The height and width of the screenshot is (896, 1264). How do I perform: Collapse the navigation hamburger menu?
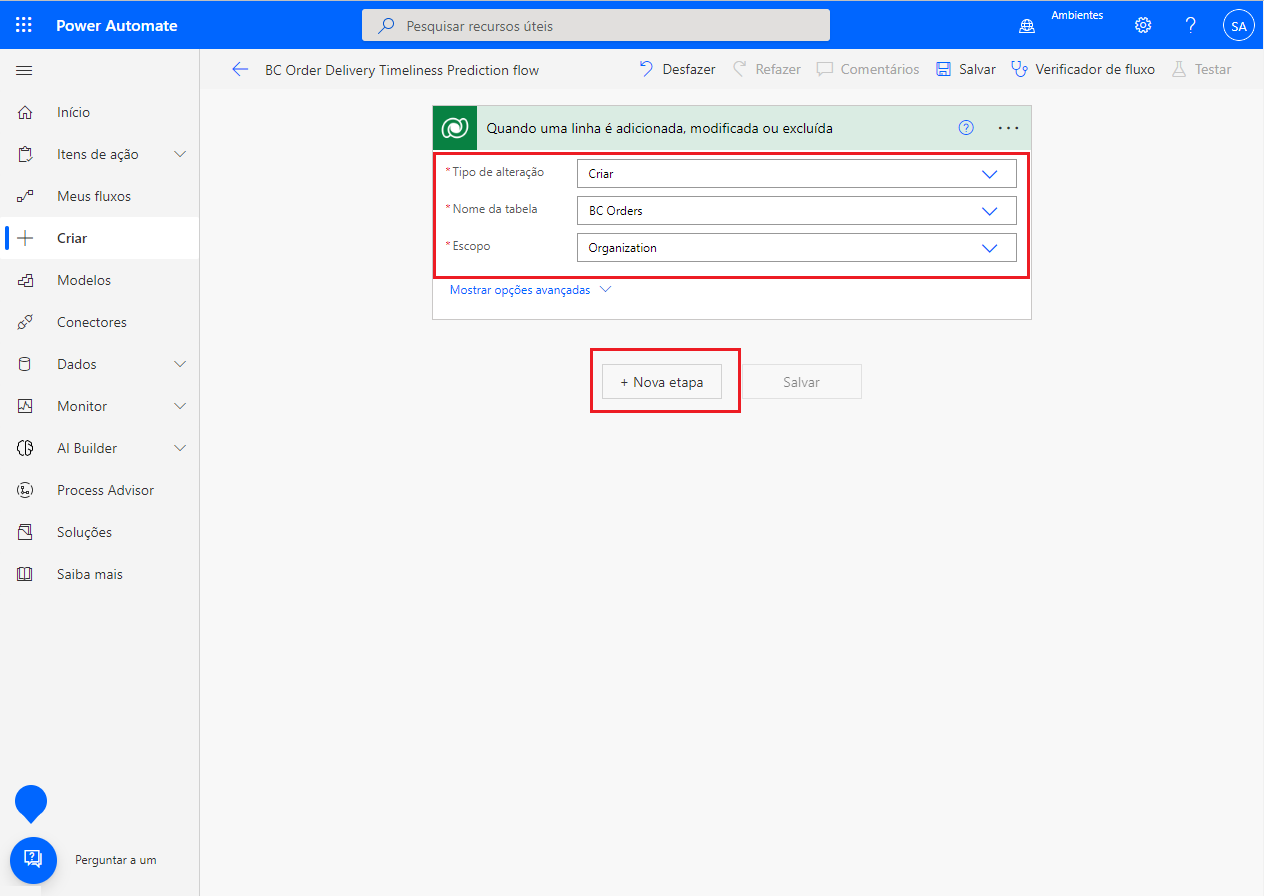24,70
